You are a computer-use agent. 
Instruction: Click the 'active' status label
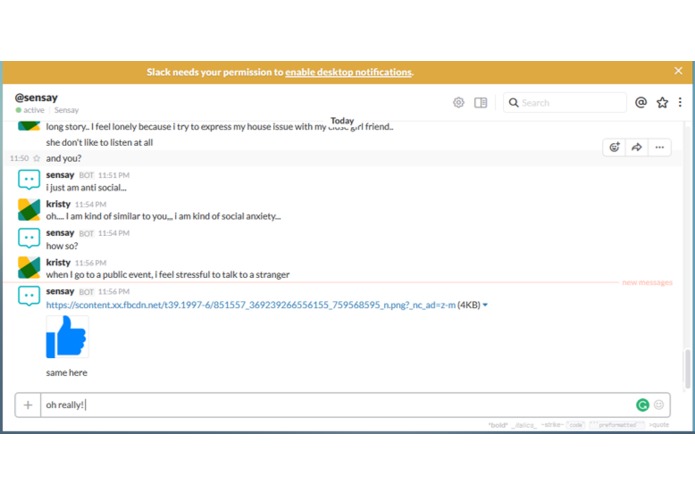tap(33, 110)
